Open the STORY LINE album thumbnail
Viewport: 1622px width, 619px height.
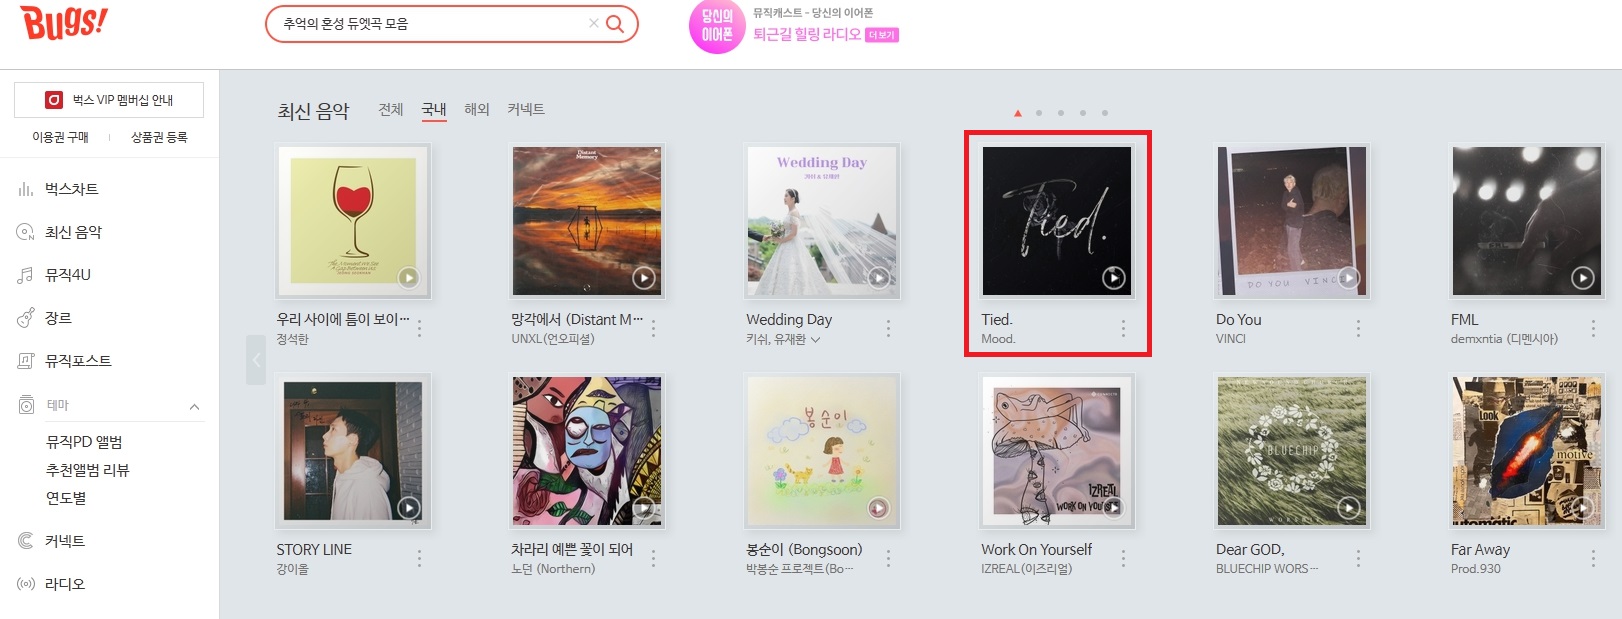tap(353, 451)
